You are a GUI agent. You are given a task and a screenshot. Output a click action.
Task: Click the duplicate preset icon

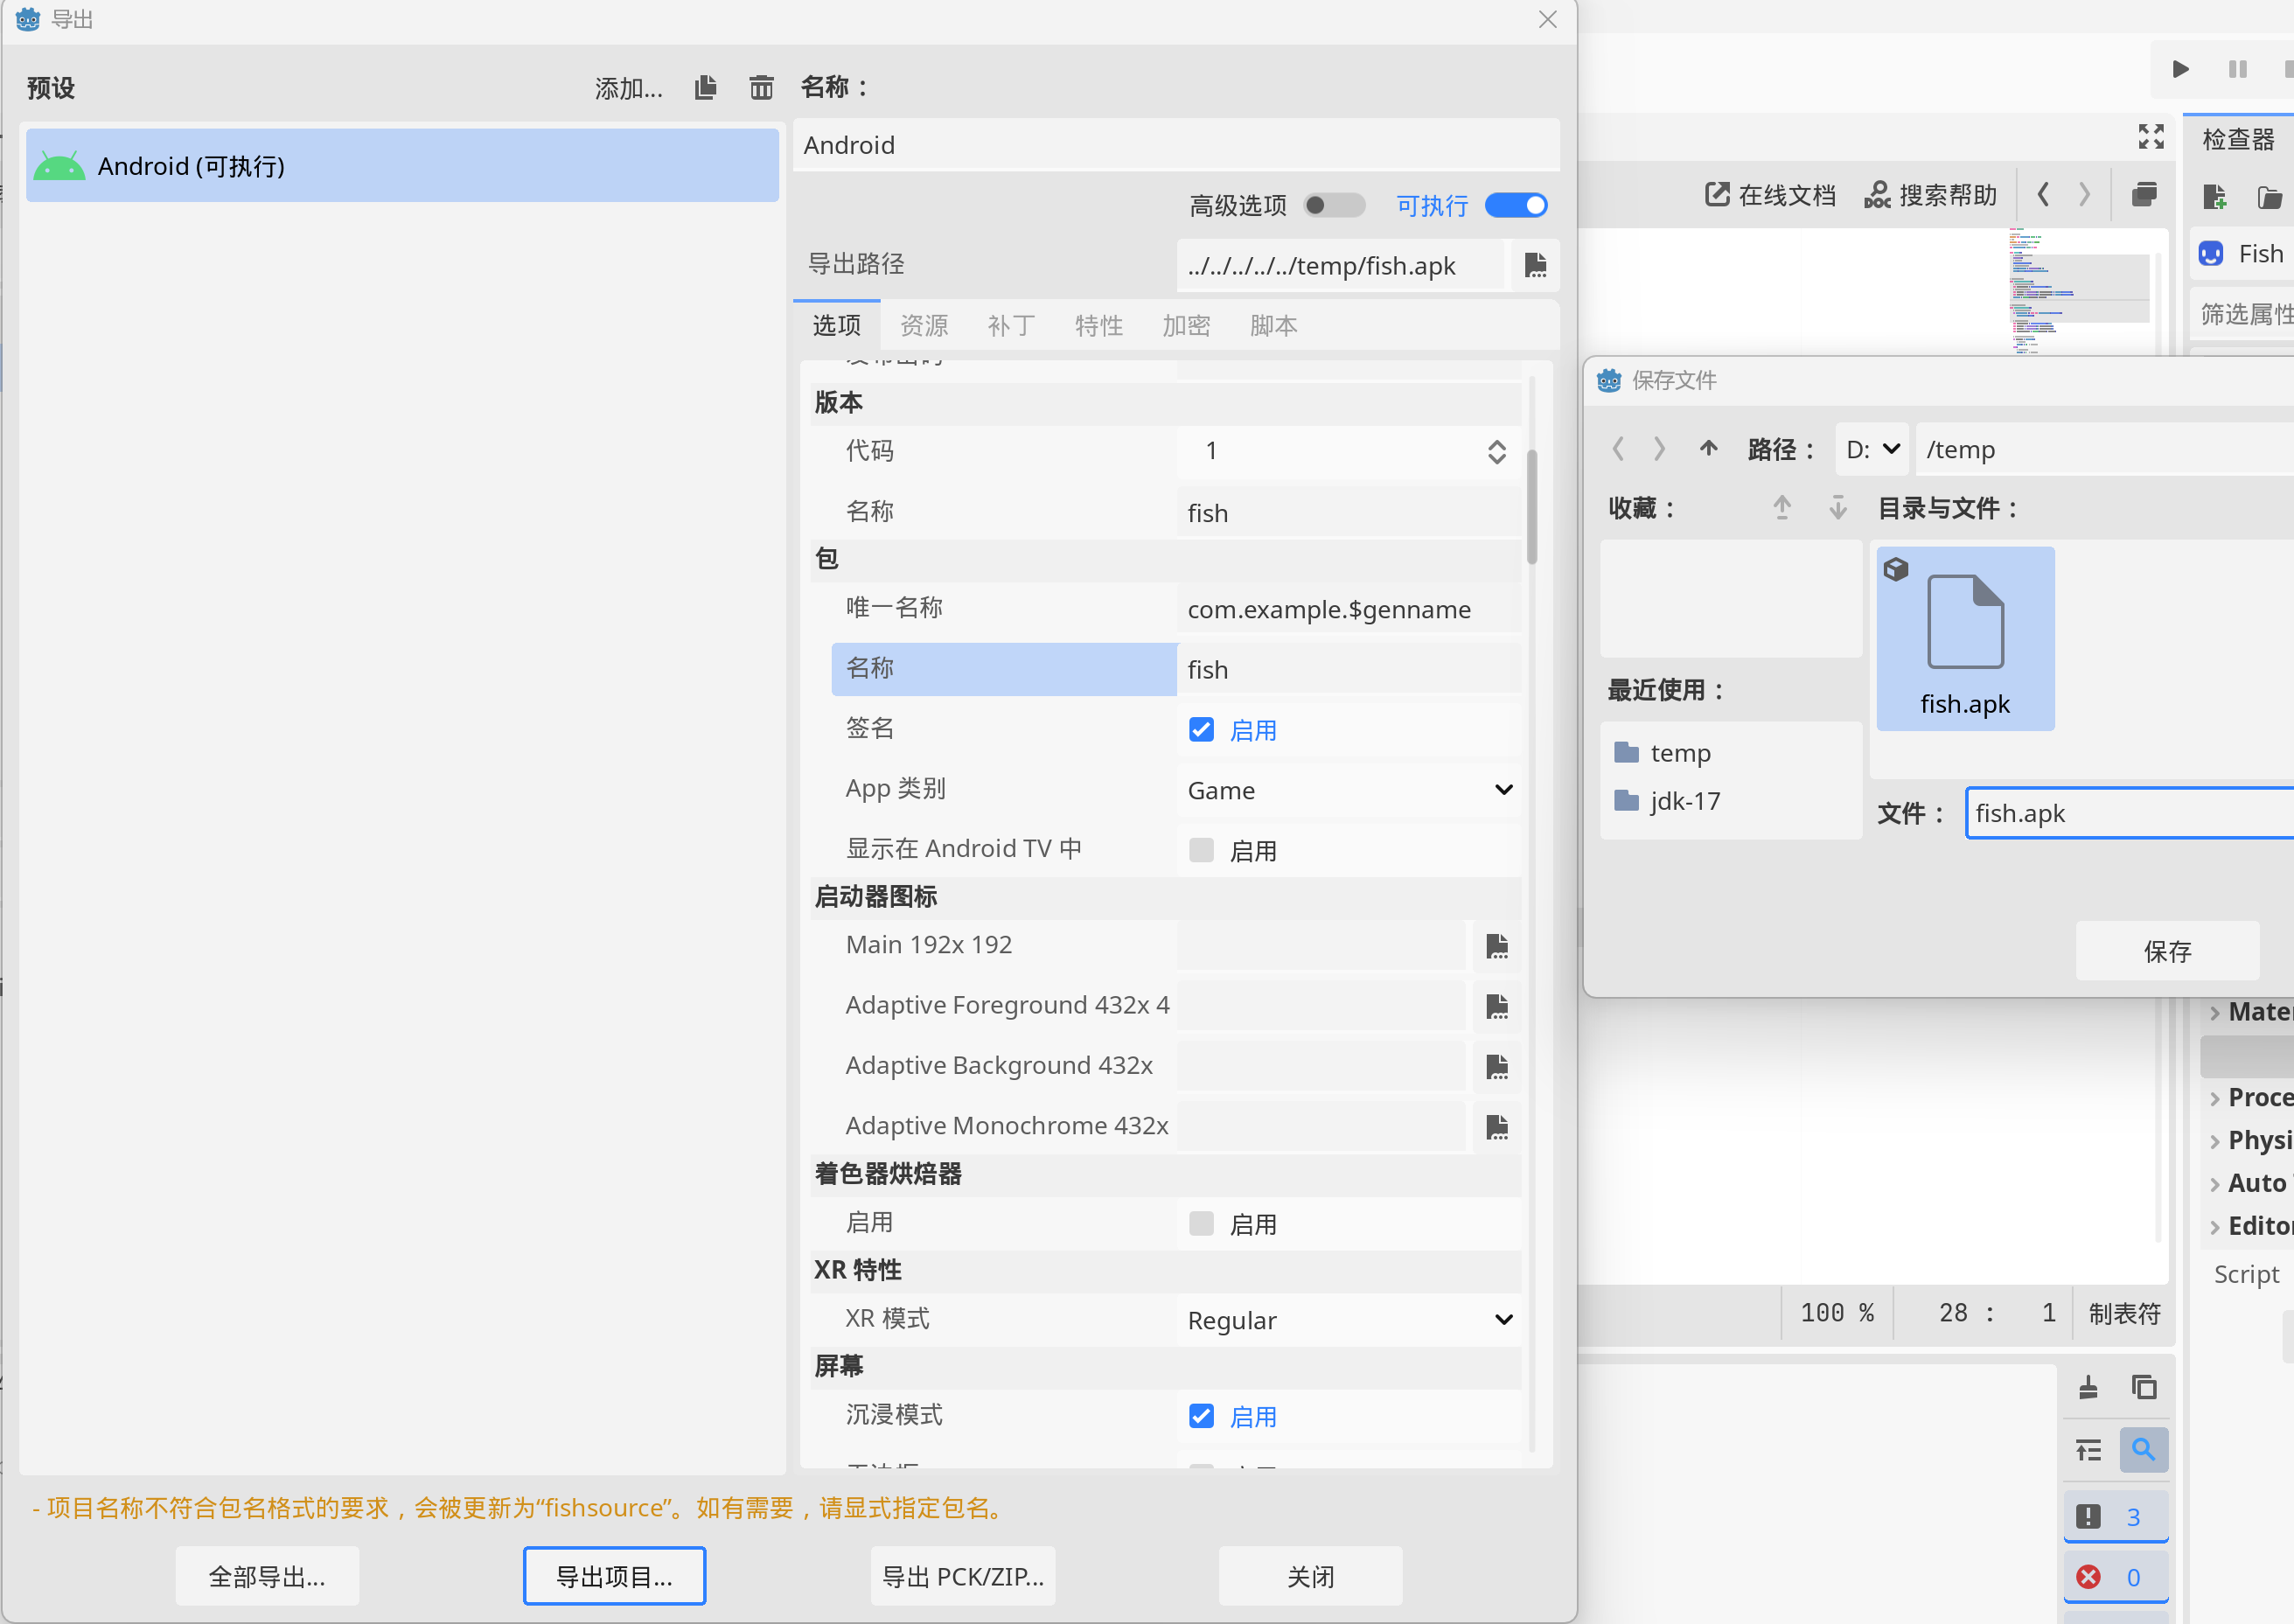click(x=706, y=88)
